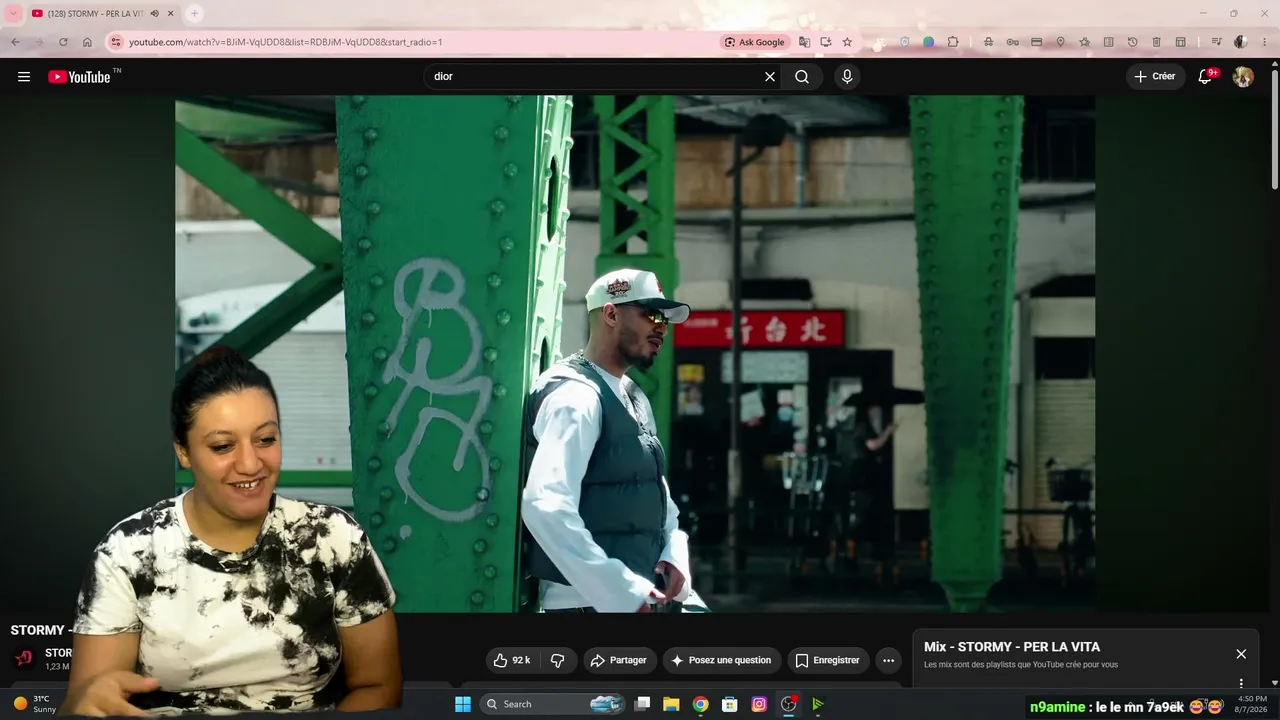The image size is (1280, 720).
Task: Open the media controls music-note icon
Action: (x=1216, y=42)
